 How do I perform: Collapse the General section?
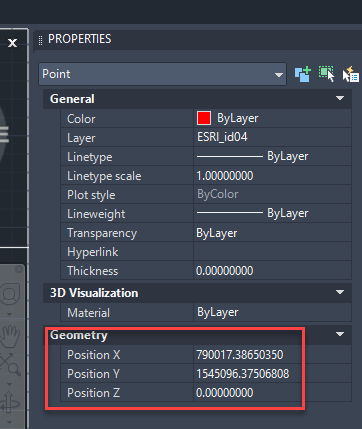[340, 98]
